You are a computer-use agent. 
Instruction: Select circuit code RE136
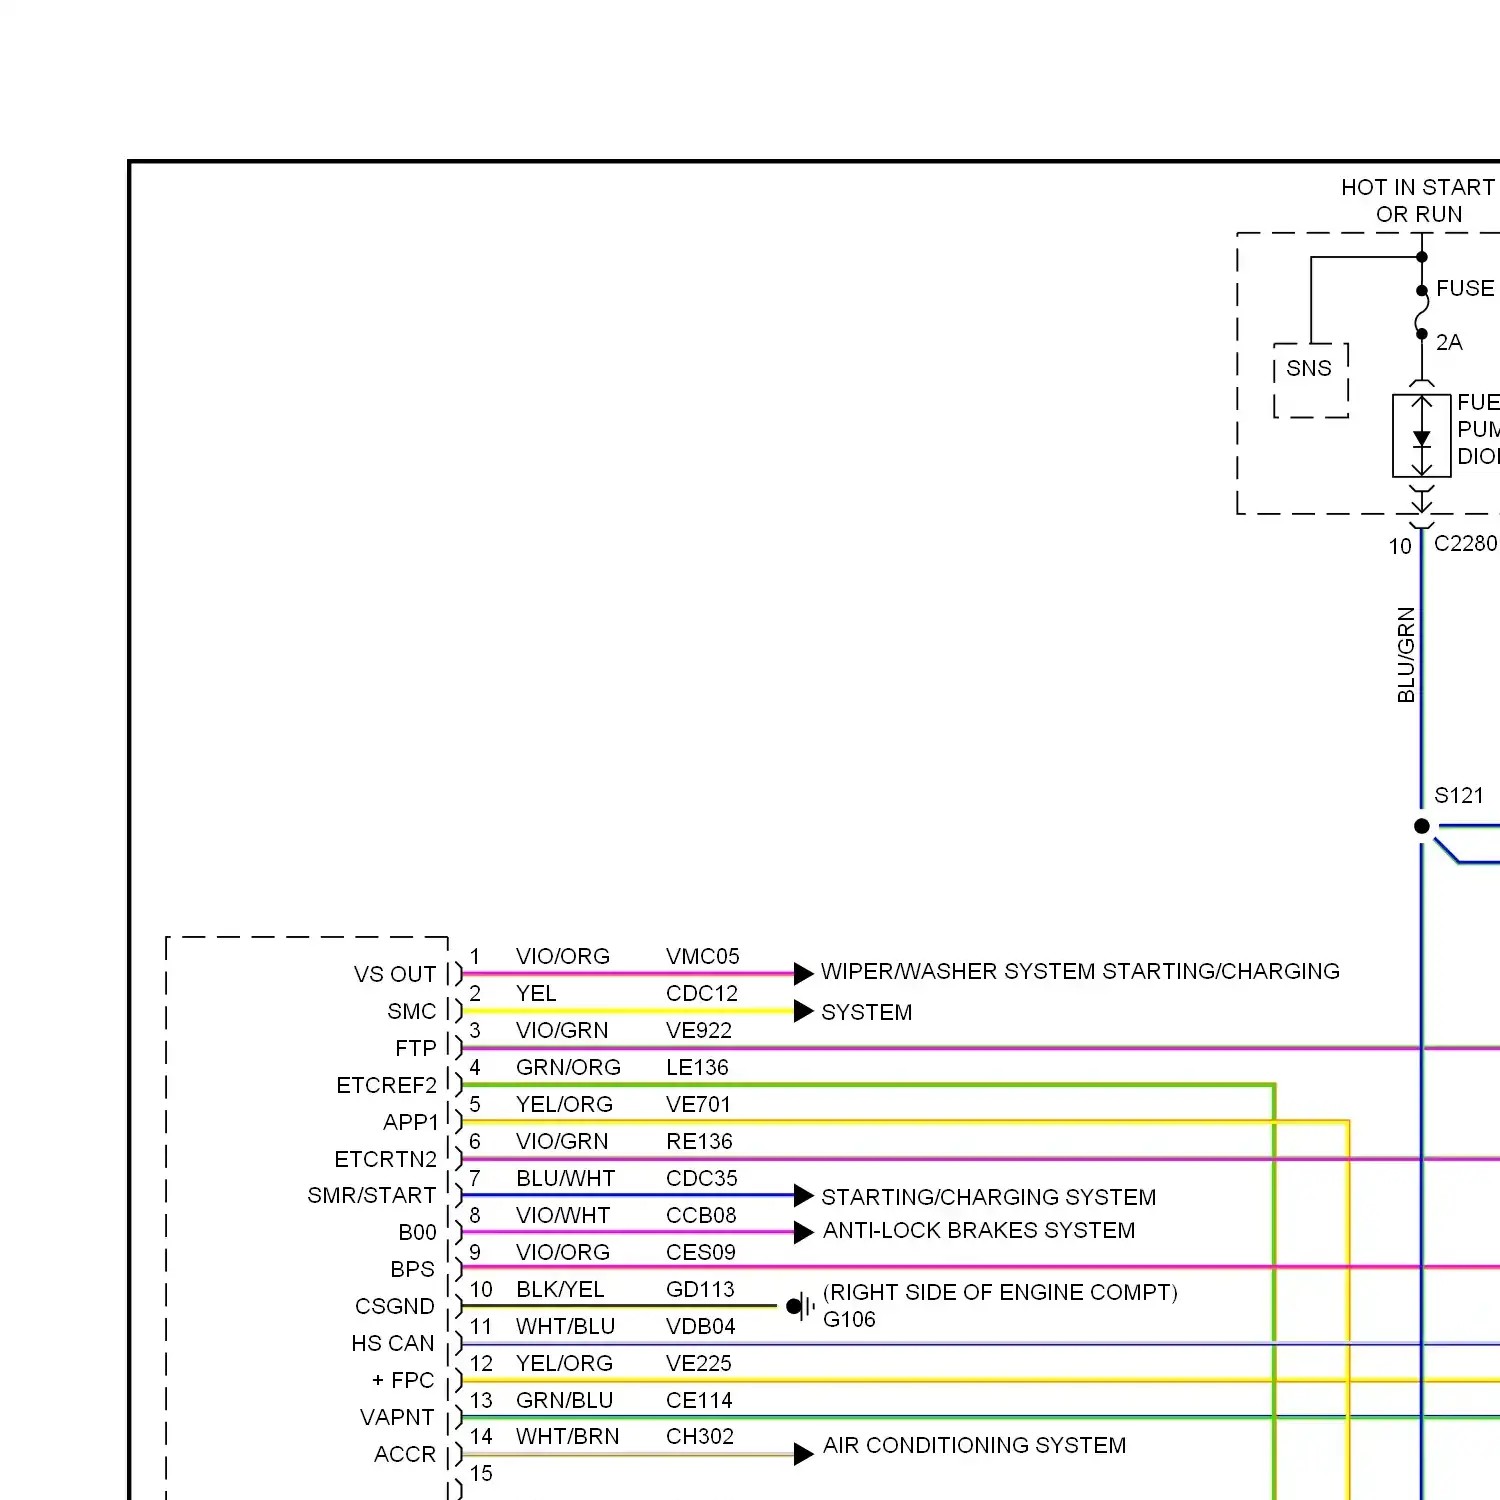[x=699, y=1141]
